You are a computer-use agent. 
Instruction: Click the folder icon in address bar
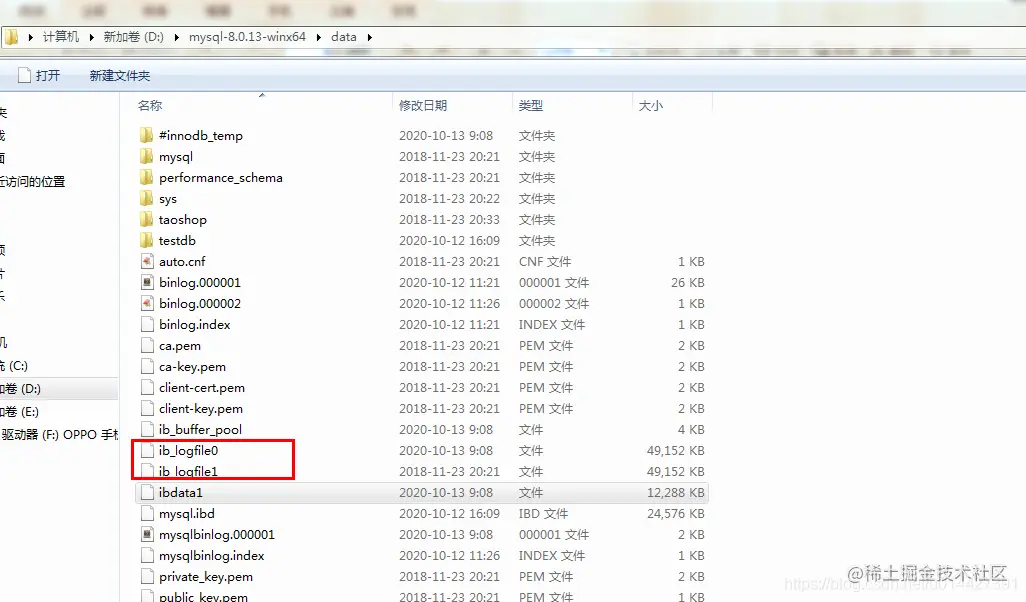point(11,37)
